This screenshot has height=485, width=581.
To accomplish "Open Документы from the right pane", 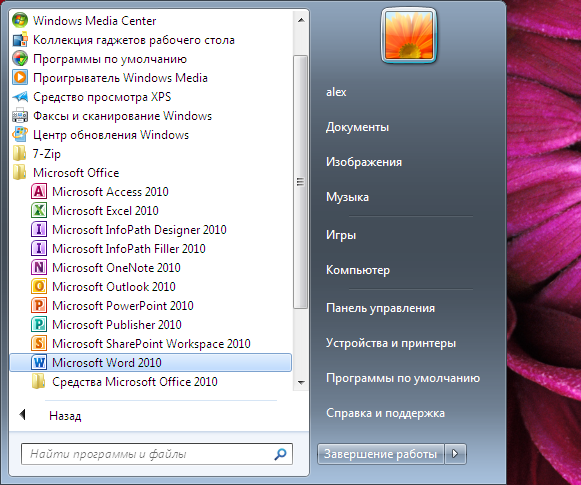I will coord(357,127).
